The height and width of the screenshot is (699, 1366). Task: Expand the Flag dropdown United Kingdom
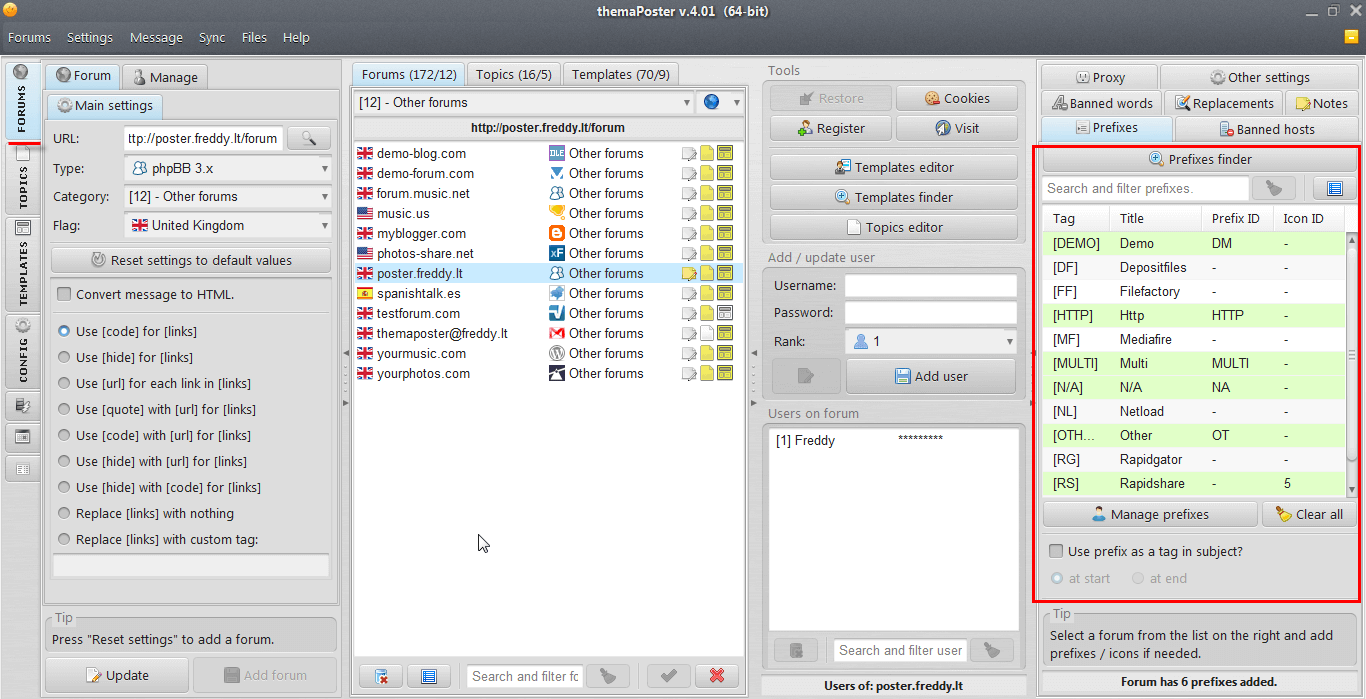228,225
